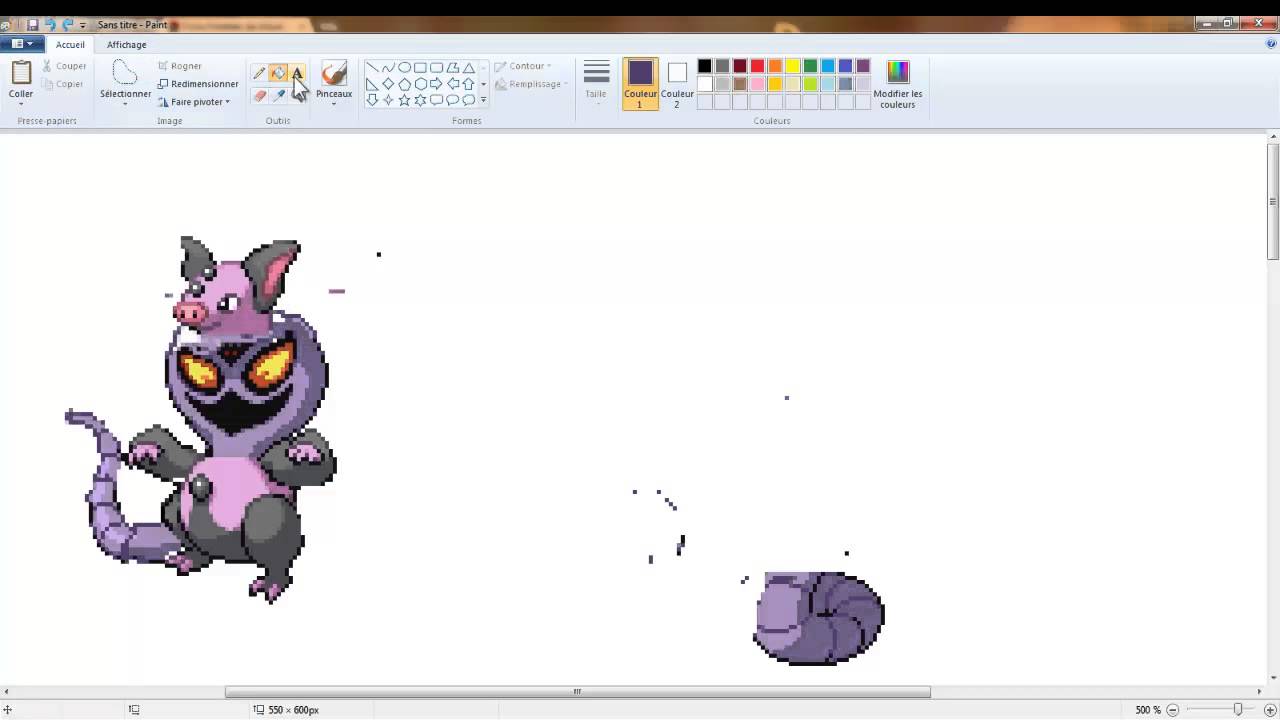Click the Pinceaux brush icon
This screenshot has height=720, width=1280.
point(334,74)
